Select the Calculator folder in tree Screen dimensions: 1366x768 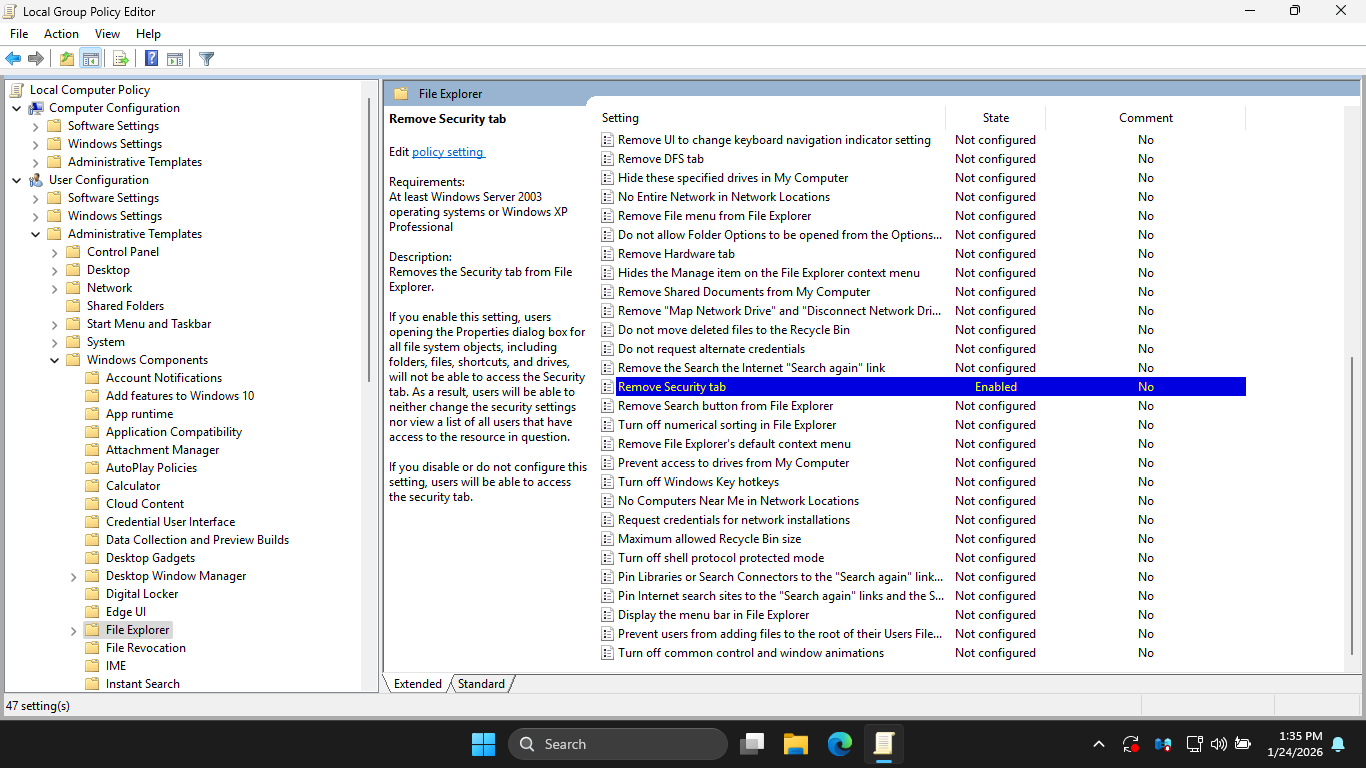click(133, 486)
